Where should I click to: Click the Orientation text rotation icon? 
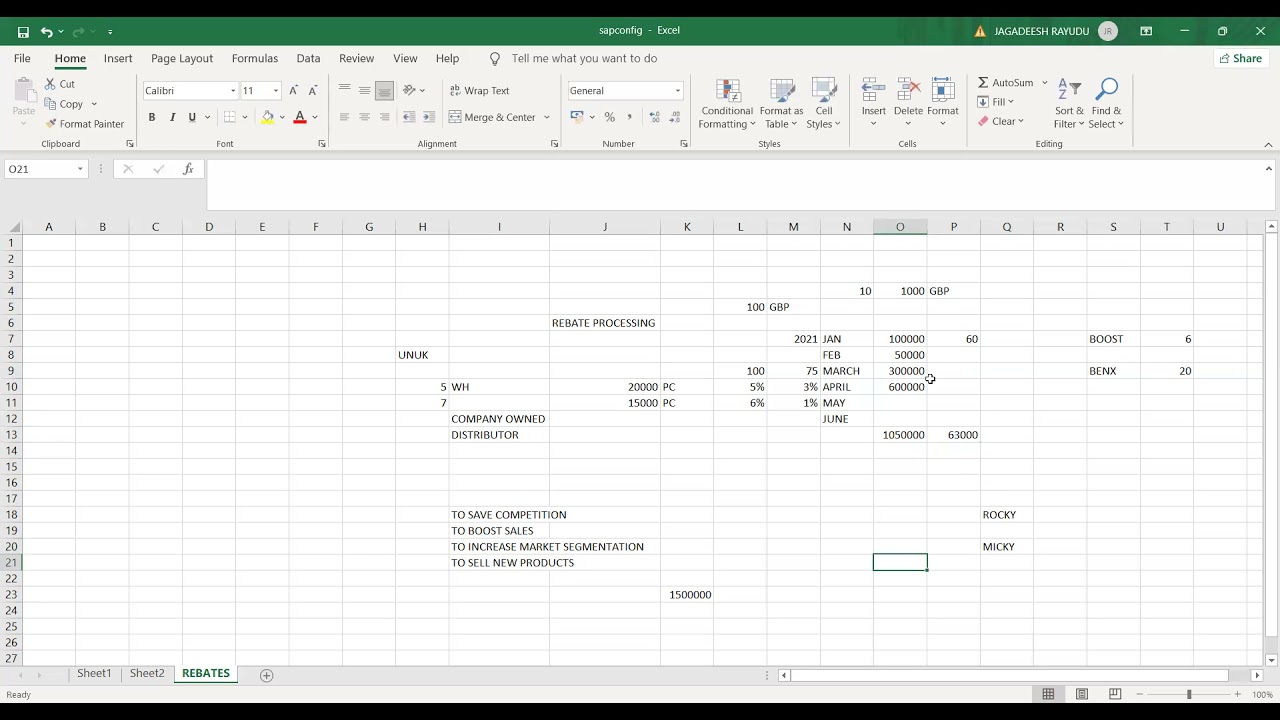click(408, 90)
